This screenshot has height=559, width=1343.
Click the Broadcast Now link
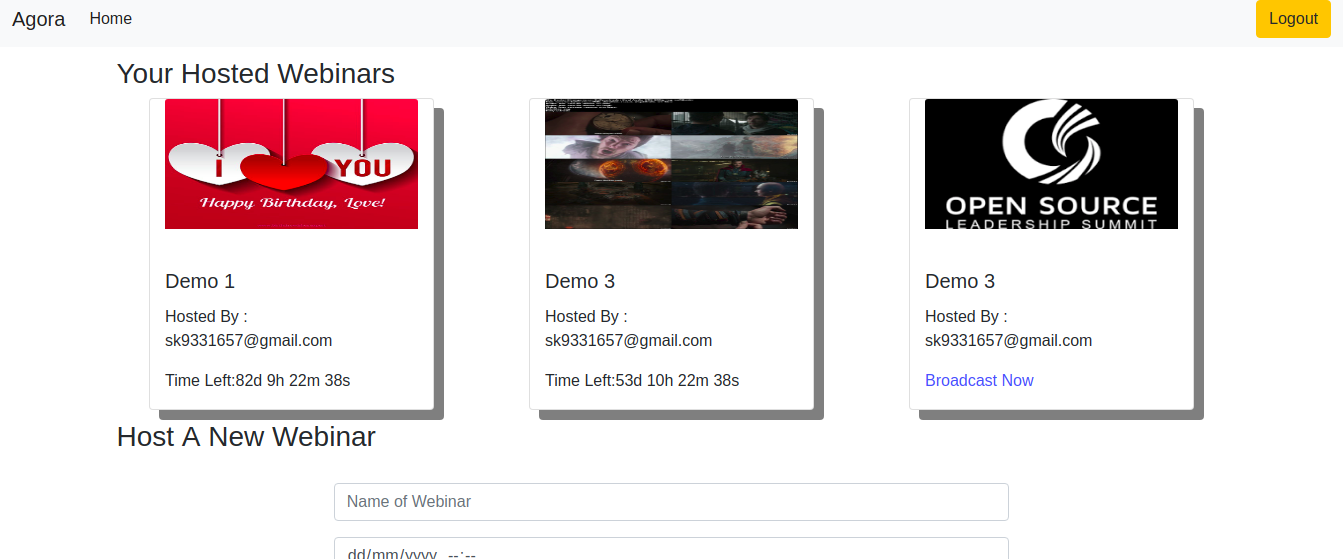click(x=979, y=381)
